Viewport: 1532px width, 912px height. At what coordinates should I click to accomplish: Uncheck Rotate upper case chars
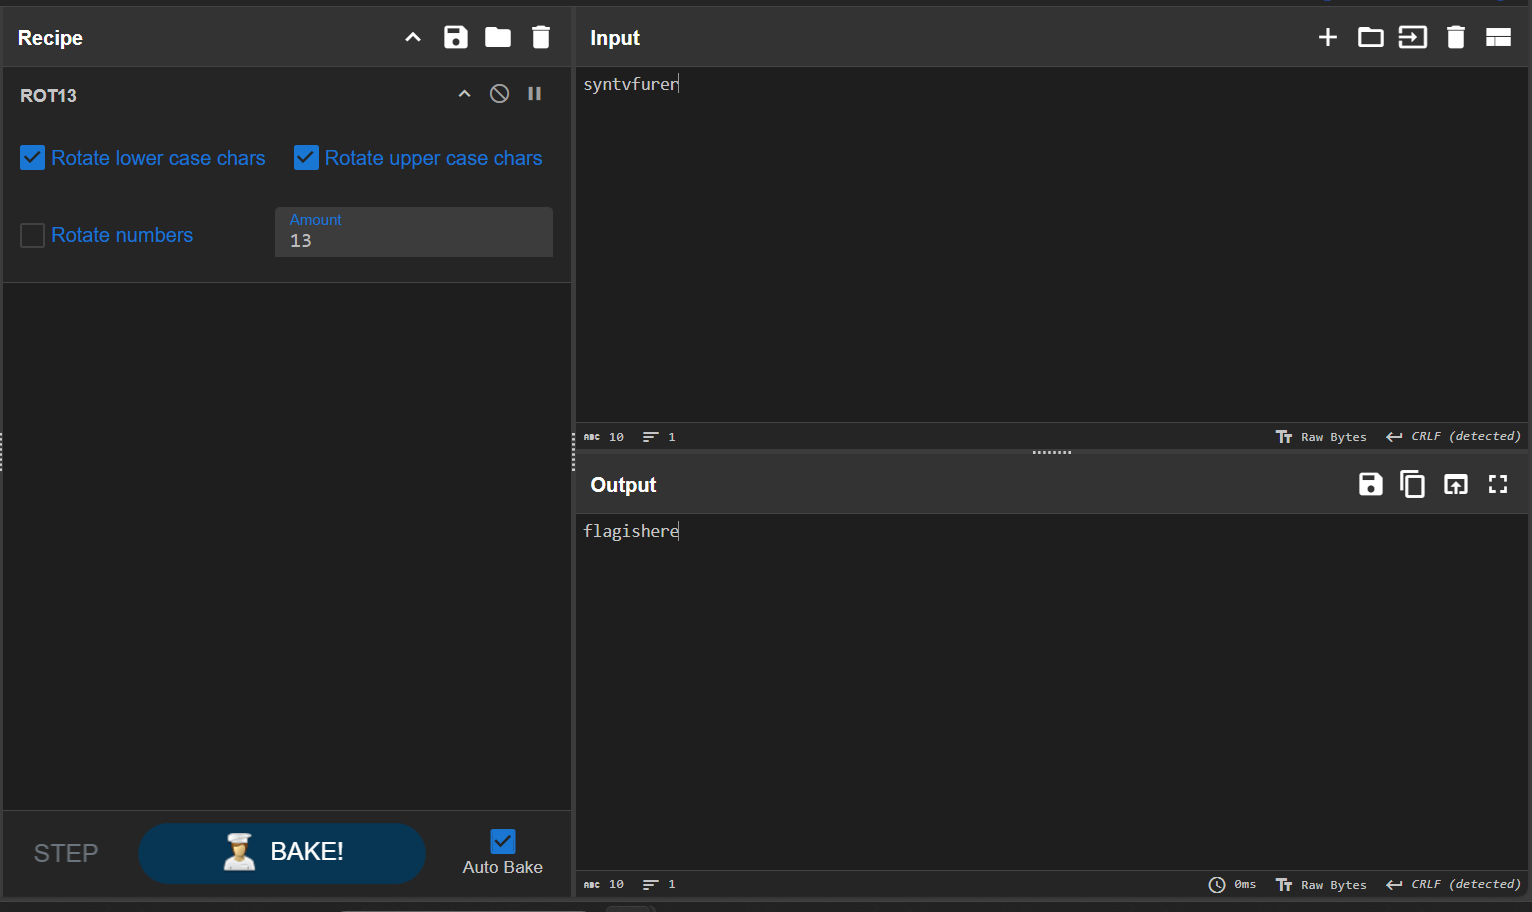coord(306,158)
